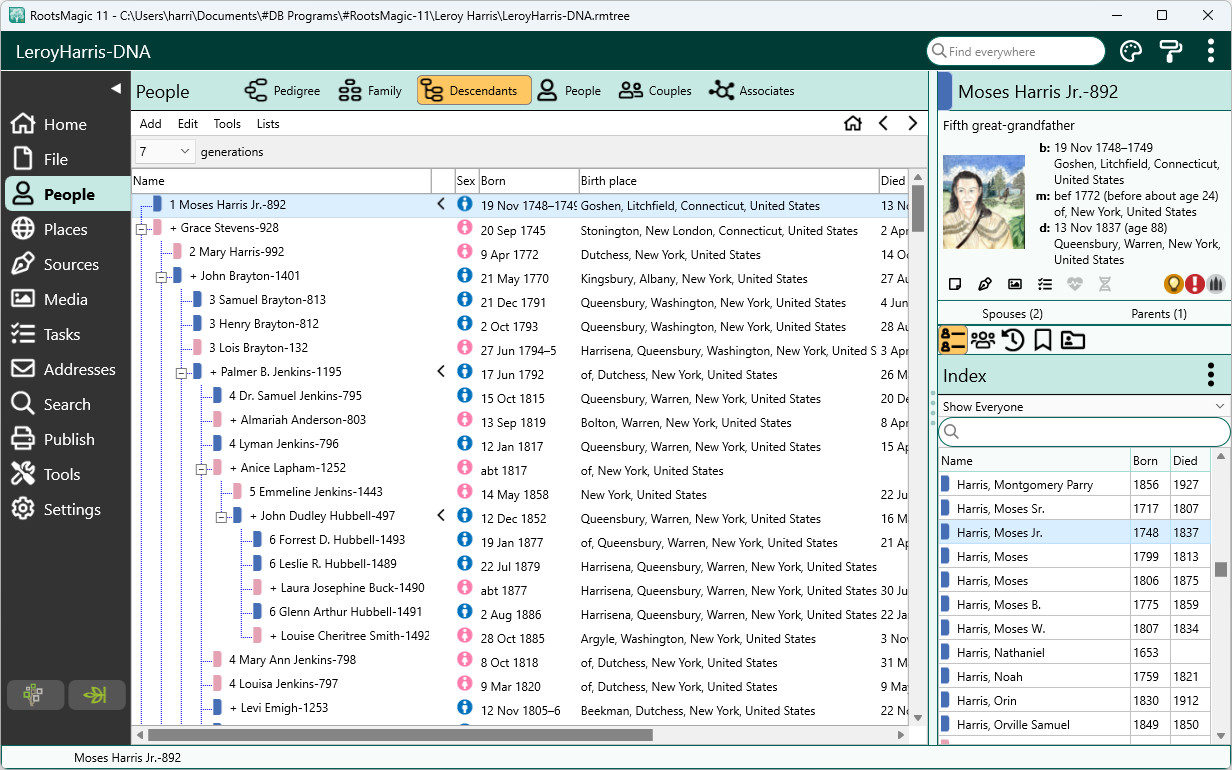Click the chevron beside Moses Harris Jr.-892 row
This screenshot has height=770, width=1232.
(441, 205)
